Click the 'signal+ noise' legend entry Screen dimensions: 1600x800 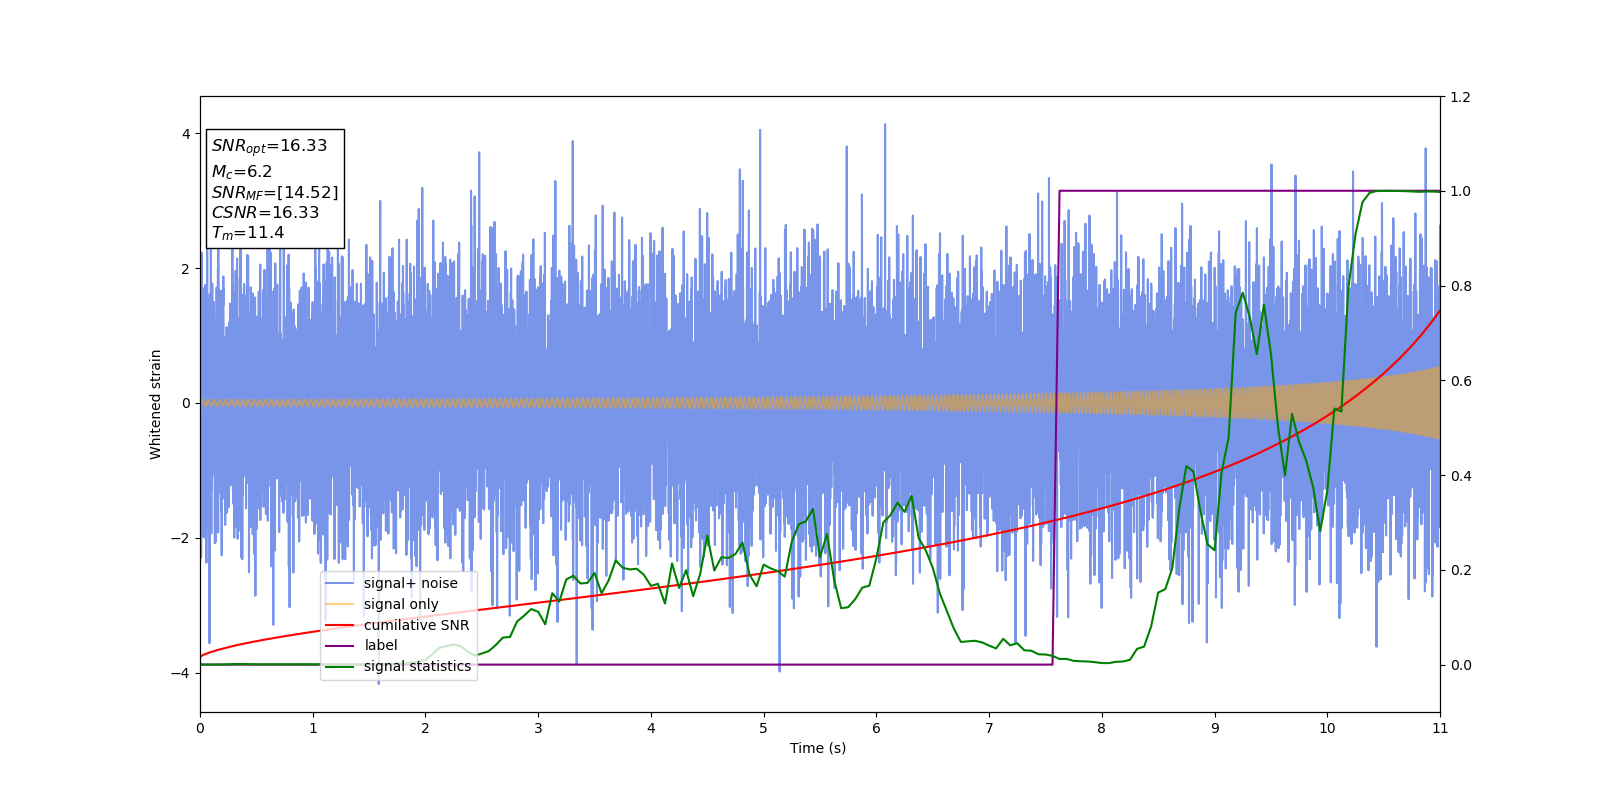click(x=410, y=583)
